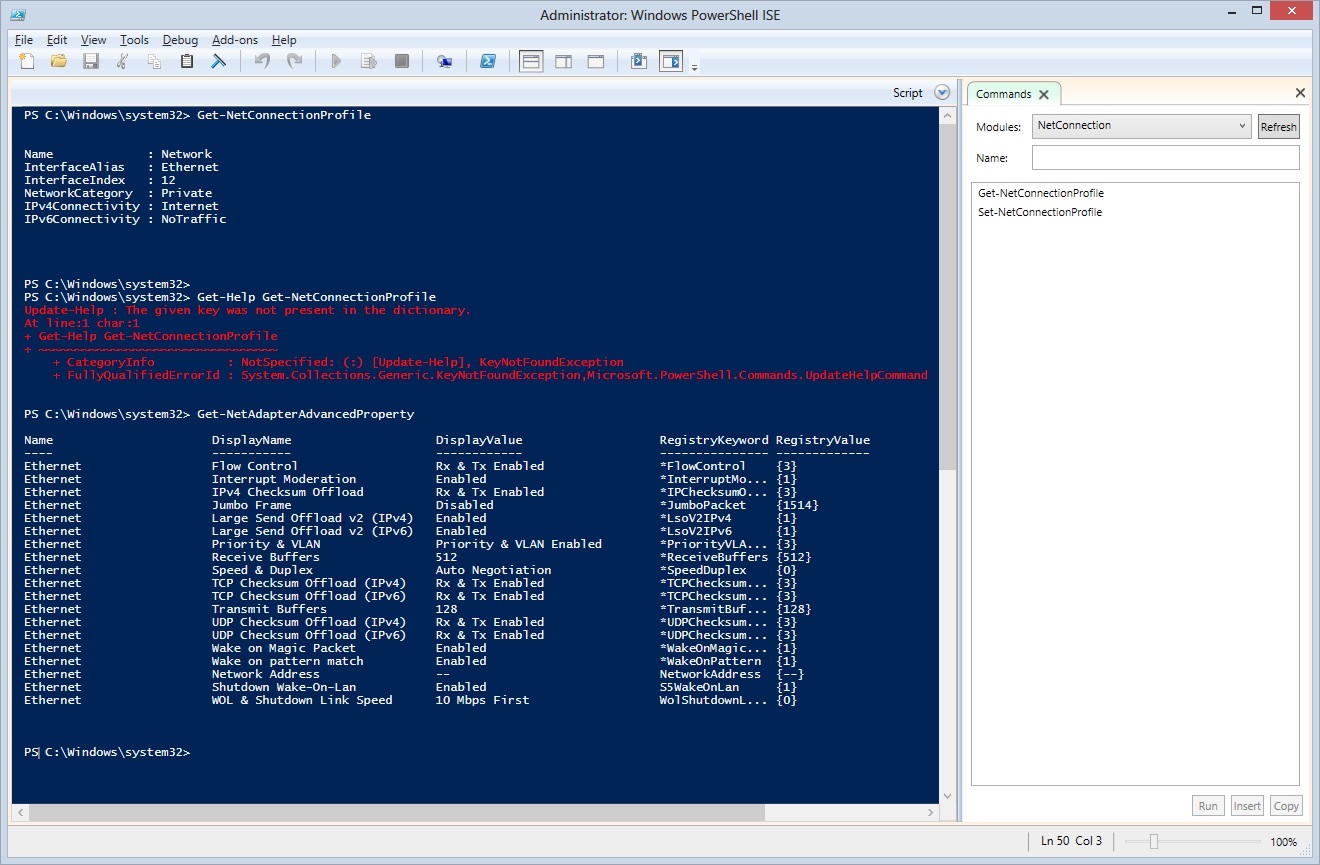Open a new remote PowerShell tab
The height and width of the screenshot is (865, 1320).
[x=445, y=62]
